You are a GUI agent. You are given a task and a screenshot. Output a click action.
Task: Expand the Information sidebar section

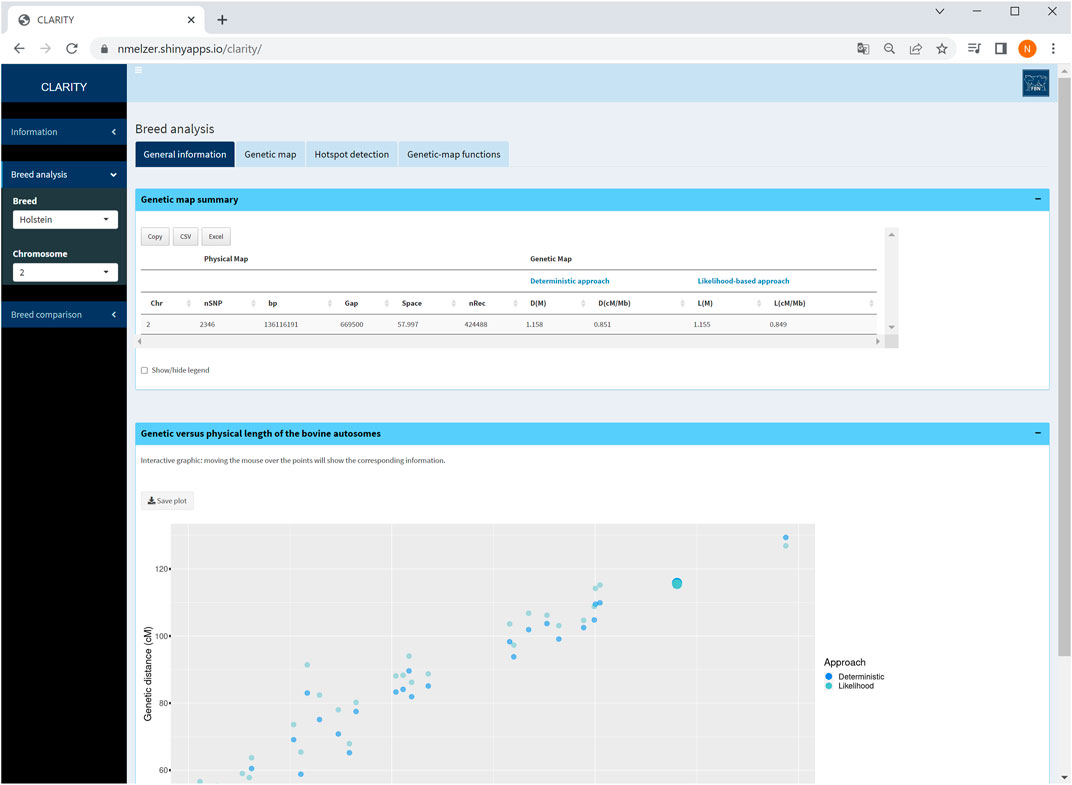point(64,132)
